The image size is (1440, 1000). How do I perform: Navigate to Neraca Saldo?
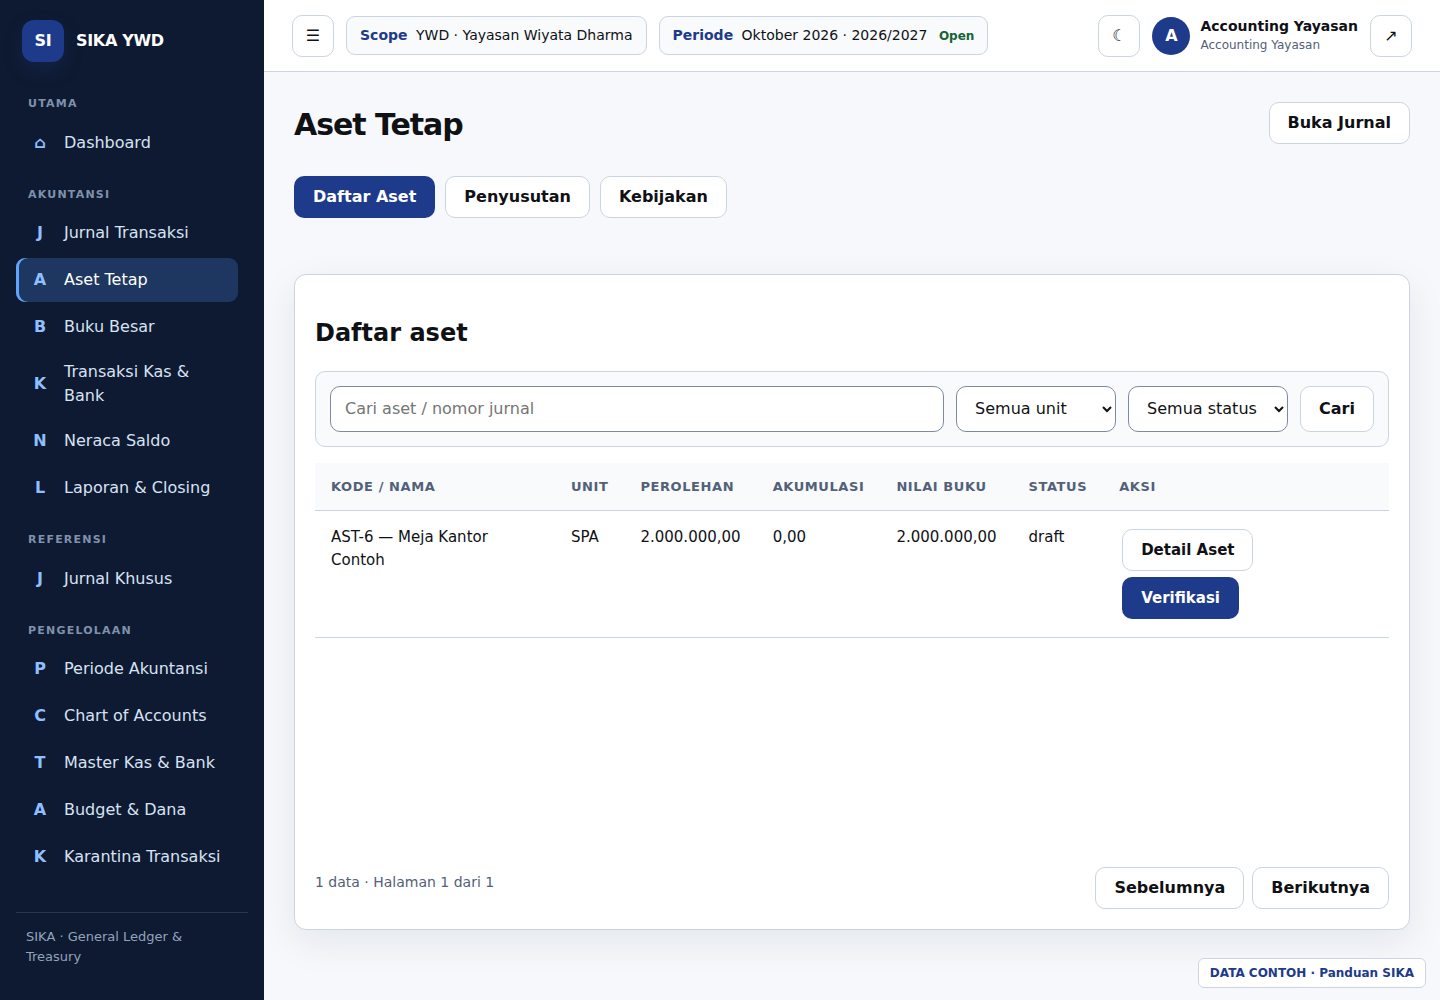click(x=127, y=440)
